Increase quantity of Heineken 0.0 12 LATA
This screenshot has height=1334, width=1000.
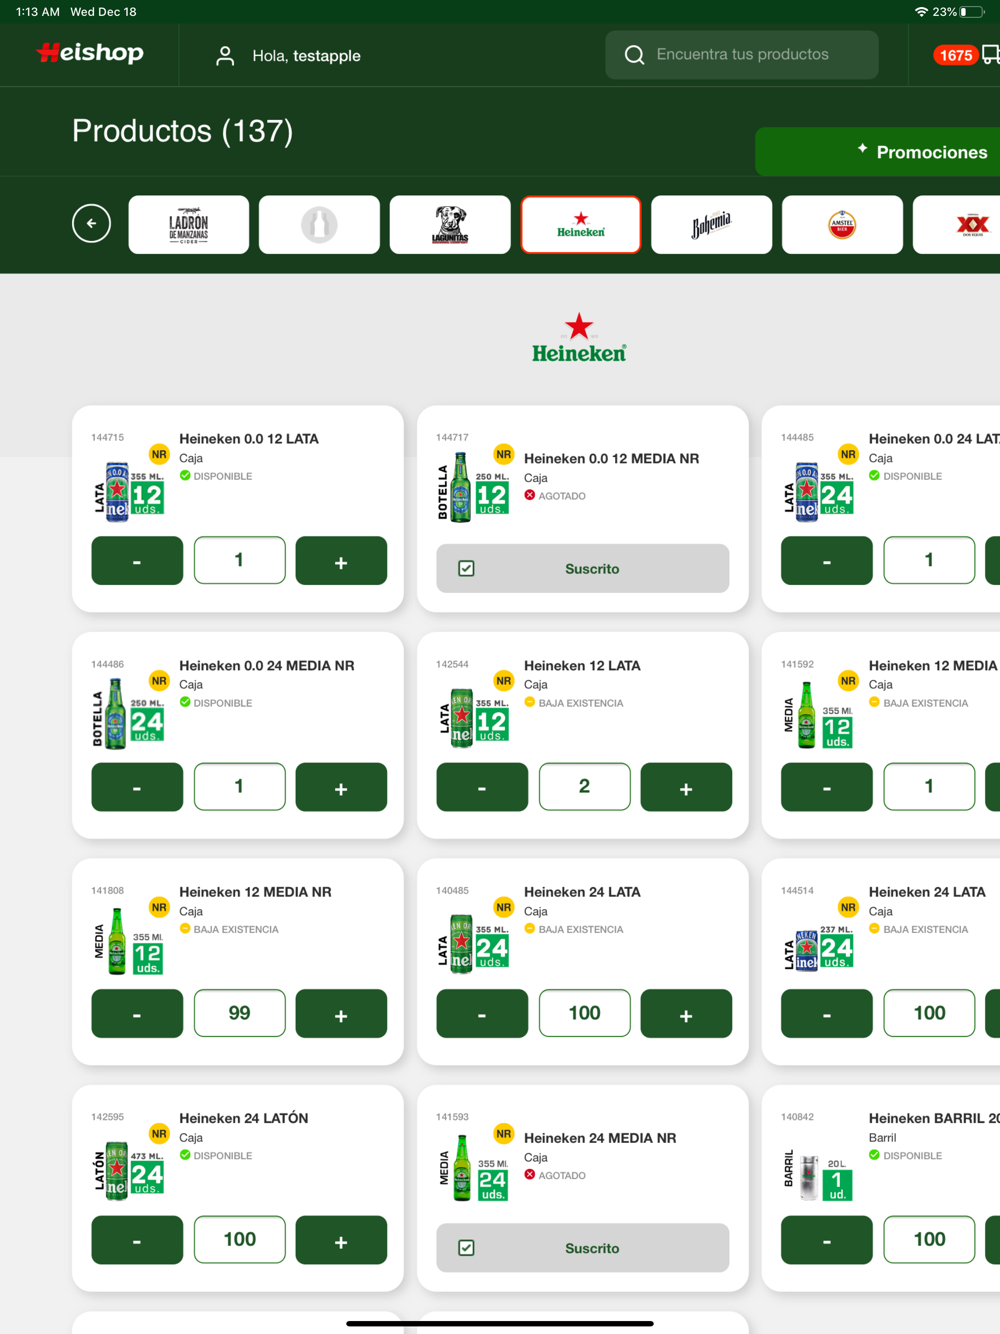pos(341,561)
